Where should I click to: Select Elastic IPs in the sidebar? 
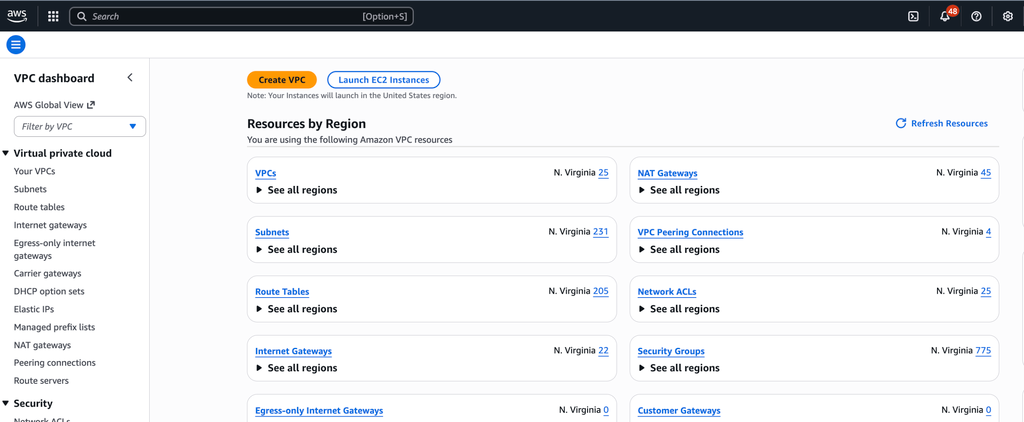pyautogui.click(x=34, y=309)
